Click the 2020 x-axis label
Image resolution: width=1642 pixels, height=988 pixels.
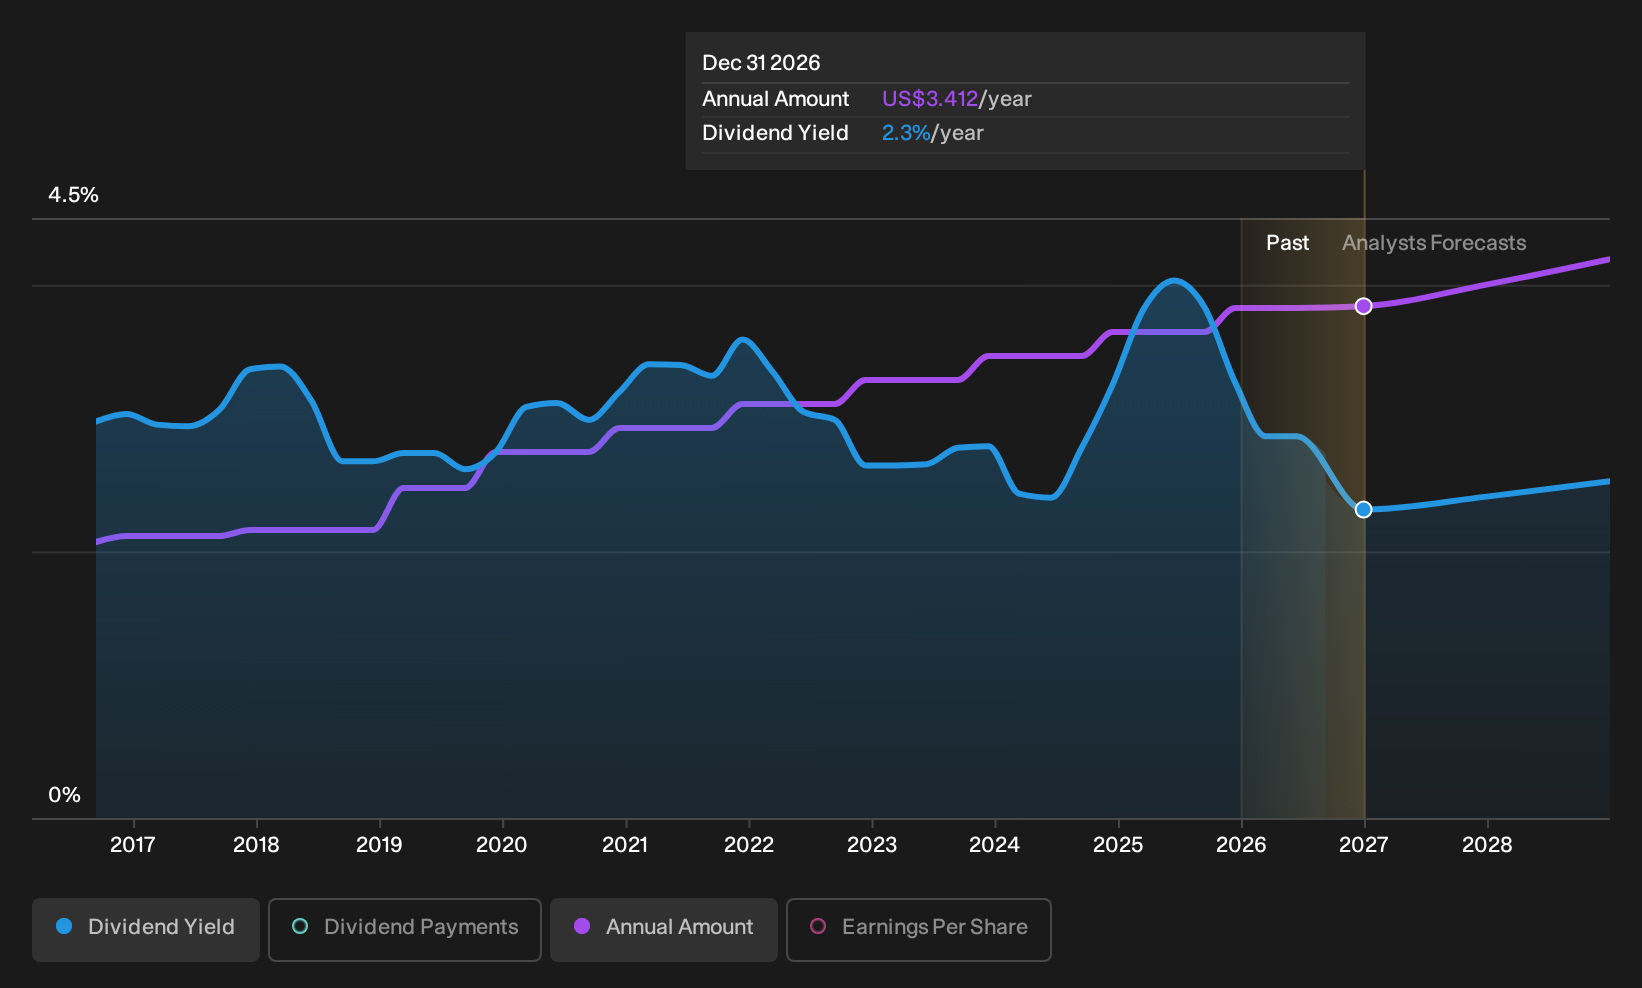click(x=502, y=844)
